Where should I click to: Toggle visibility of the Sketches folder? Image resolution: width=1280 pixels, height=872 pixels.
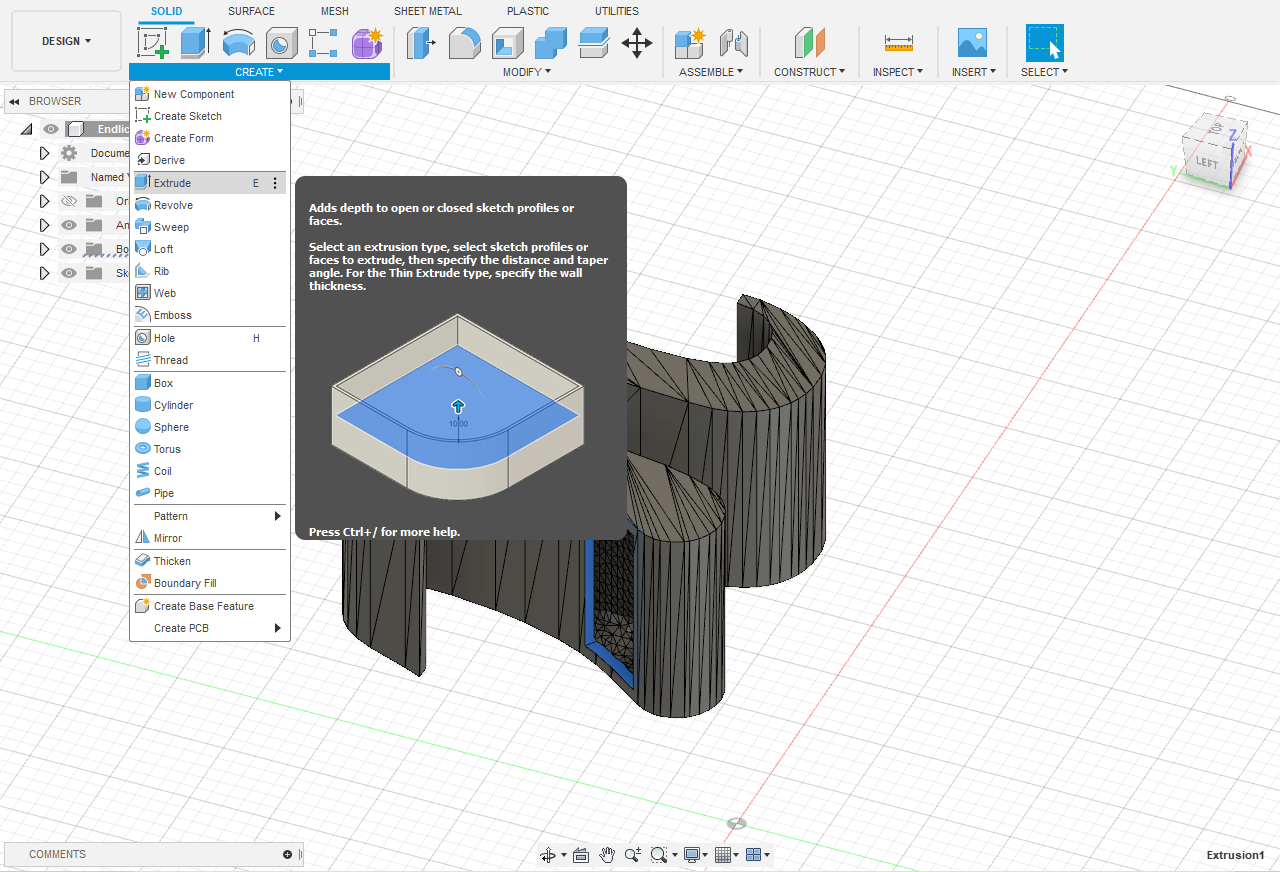(x=68, y=272)
